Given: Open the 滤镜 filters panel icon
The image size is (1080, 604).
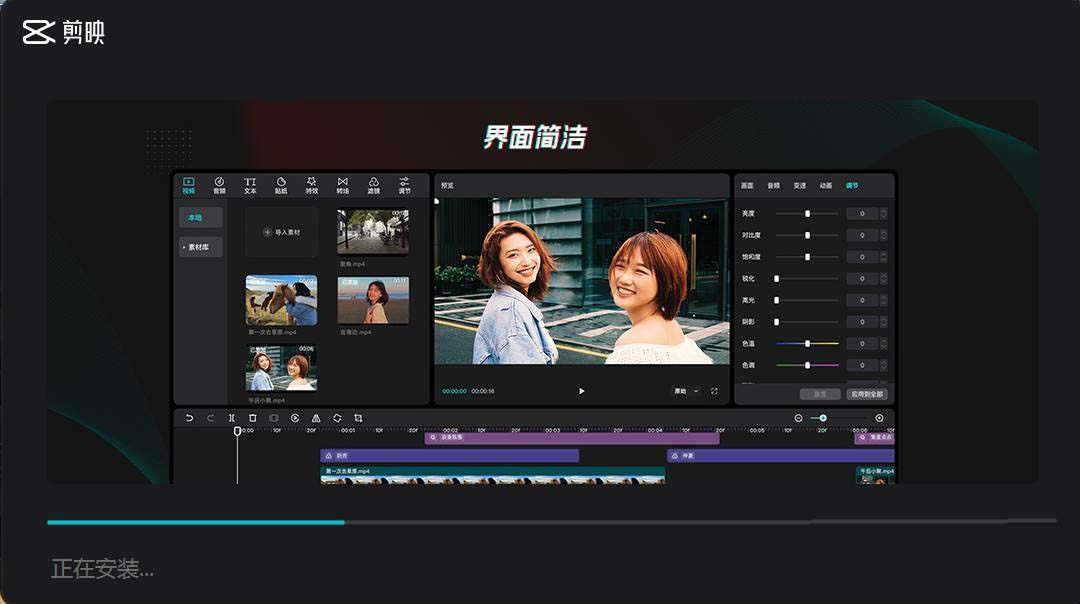Looking at the screenshot, I should [373, 183].
